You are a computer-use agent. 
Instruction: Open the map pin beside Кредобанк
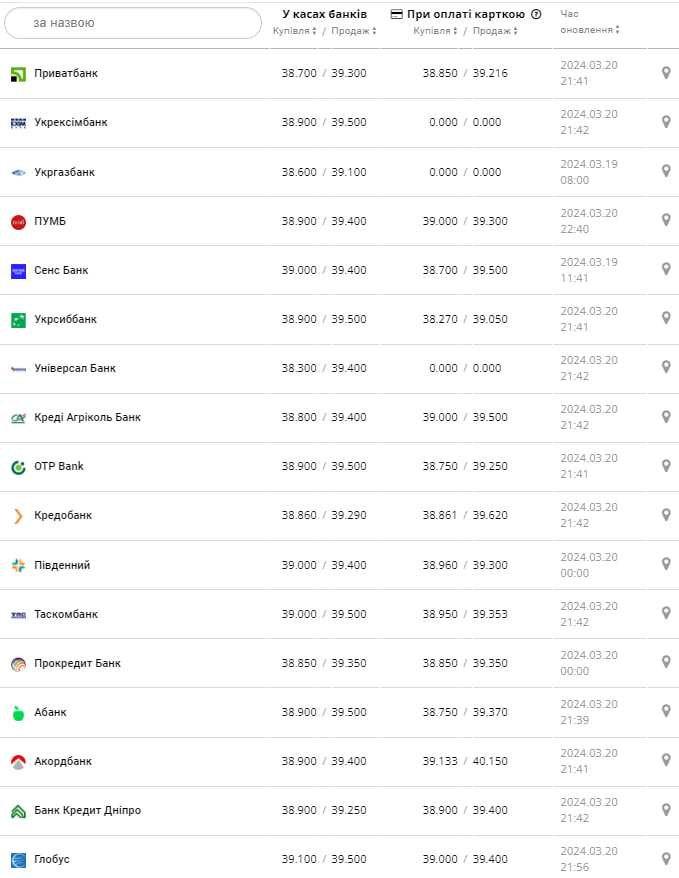point(666,515)
